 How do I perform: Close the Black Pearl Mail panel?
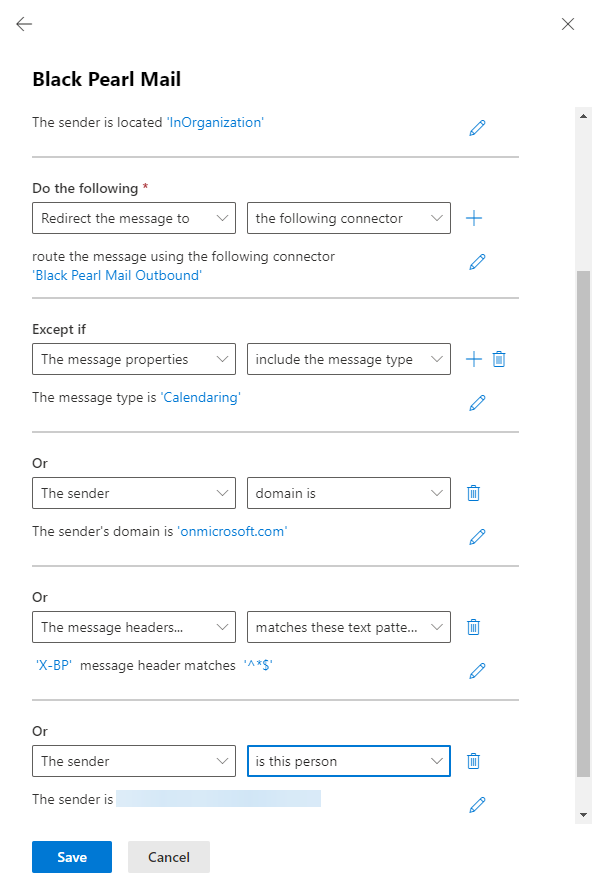pos(568,24)
